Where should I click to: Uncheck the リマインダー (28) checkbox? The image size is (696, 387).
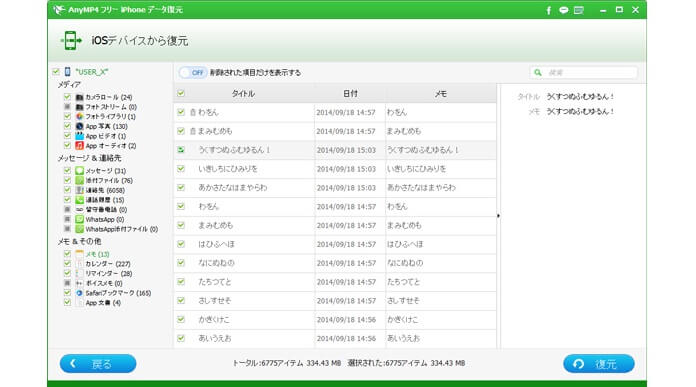point(67,273)
